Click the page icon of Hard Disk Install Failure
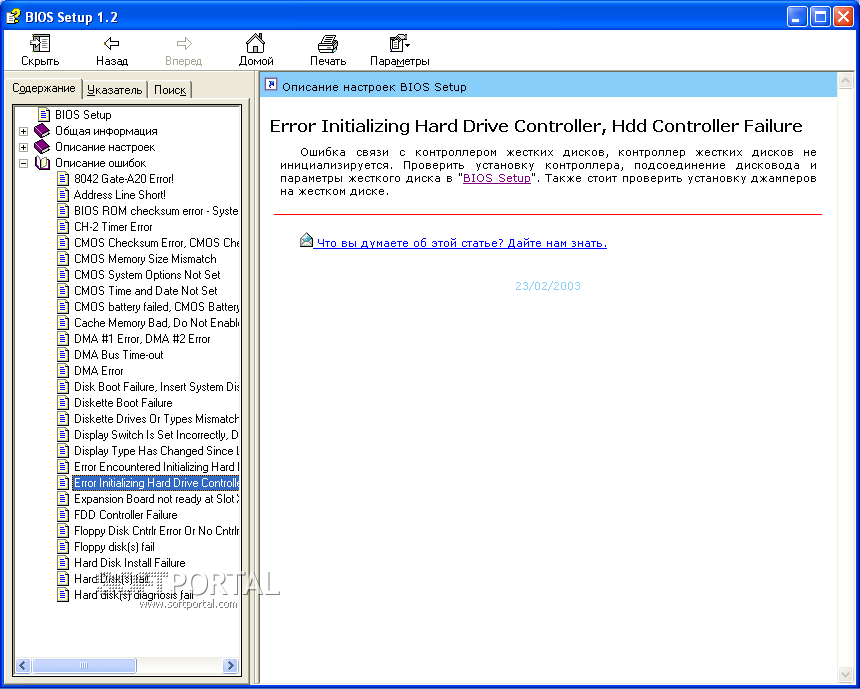Viewport: 860px width, 689px height. (x=63, y=563)
